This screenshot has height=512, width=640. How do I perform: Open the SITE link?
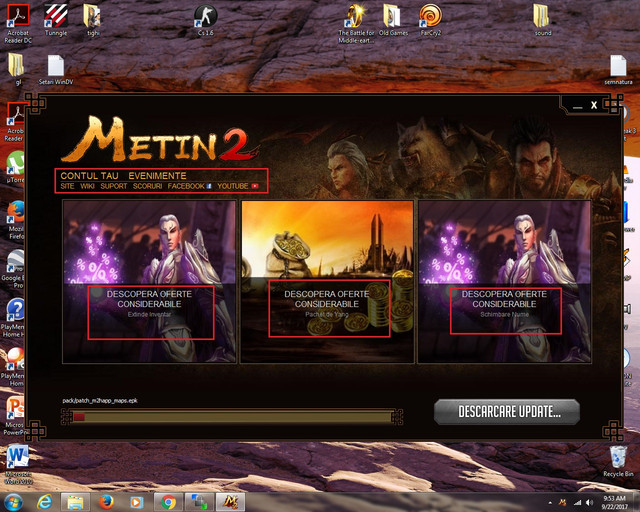pyautogui.click(x=67, y=186)
